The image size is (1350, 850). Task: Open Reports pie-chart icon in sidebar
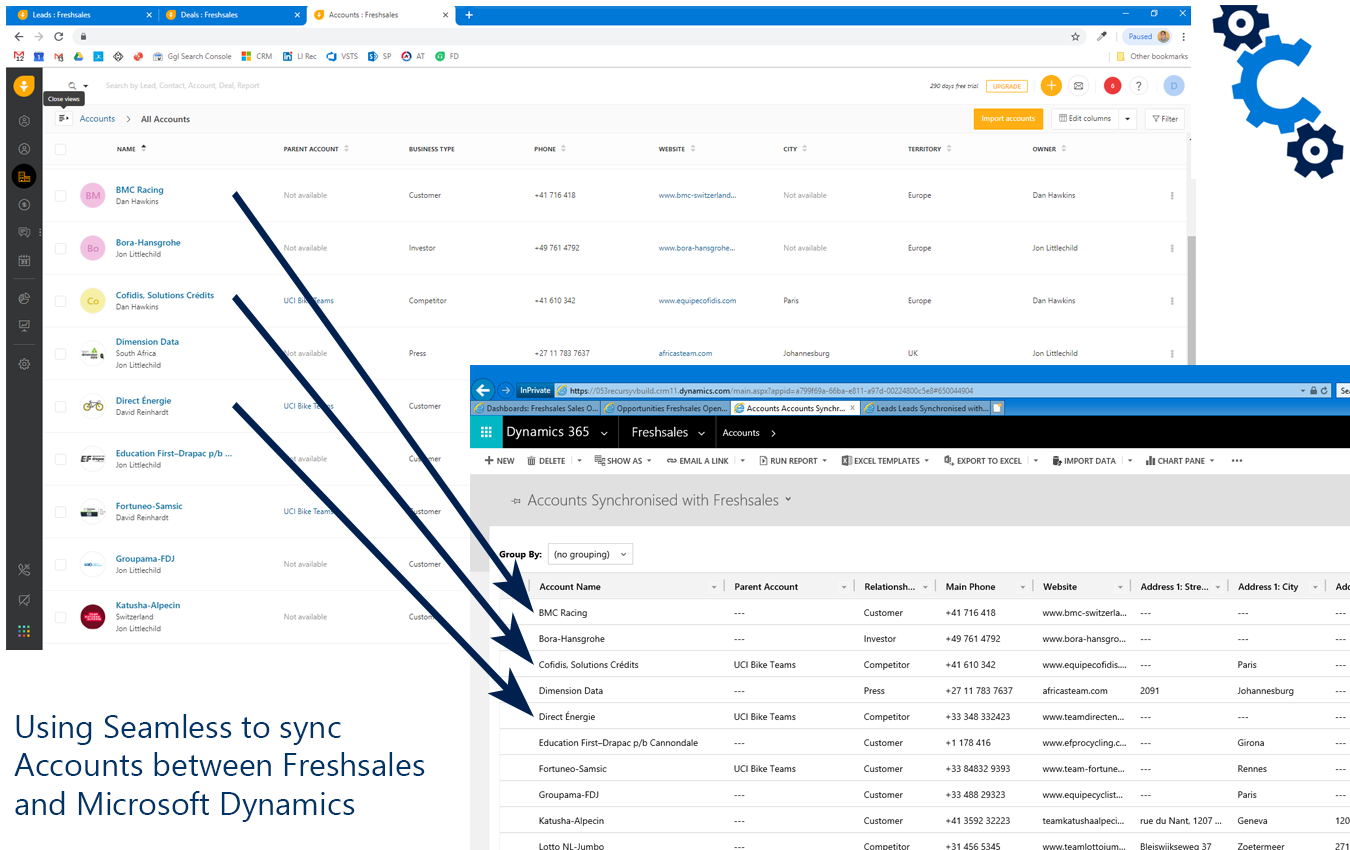[x=24, y=298]
